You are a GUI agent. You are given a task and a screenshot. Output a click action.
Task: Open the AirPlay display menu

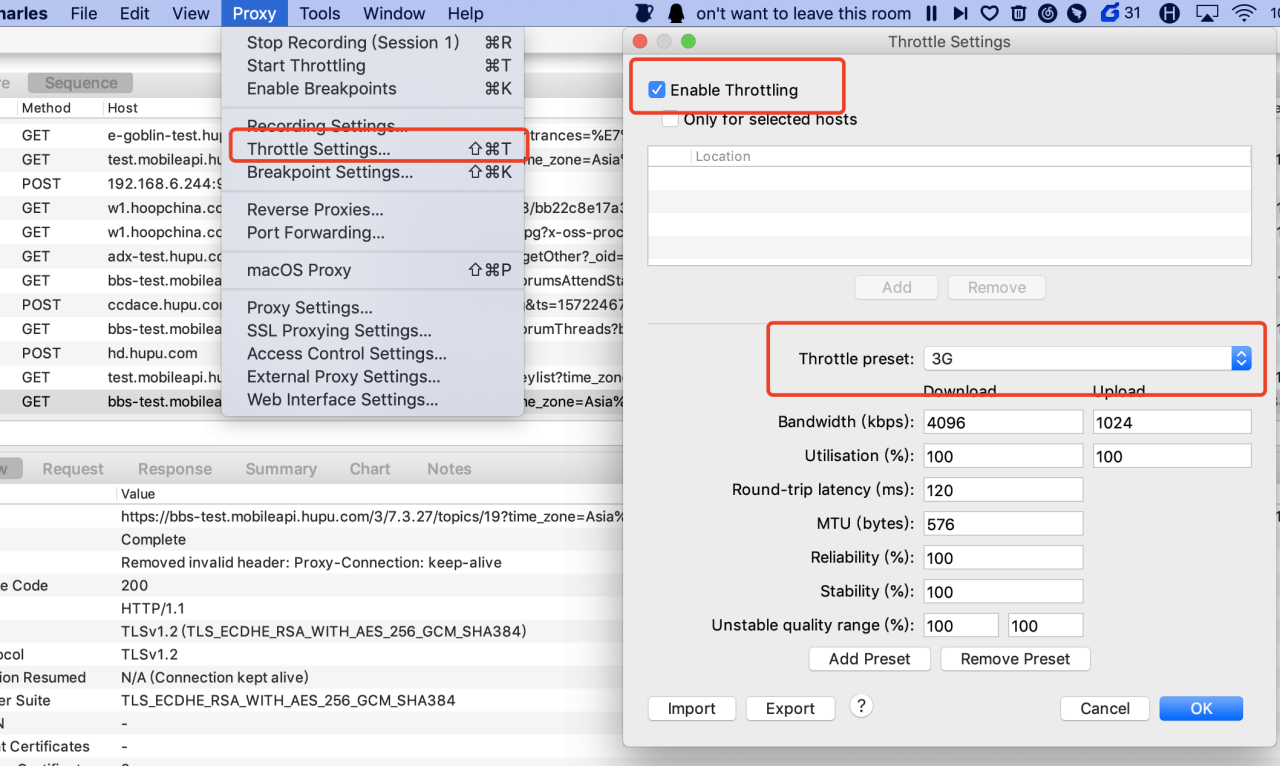(x=1207, y=13)
